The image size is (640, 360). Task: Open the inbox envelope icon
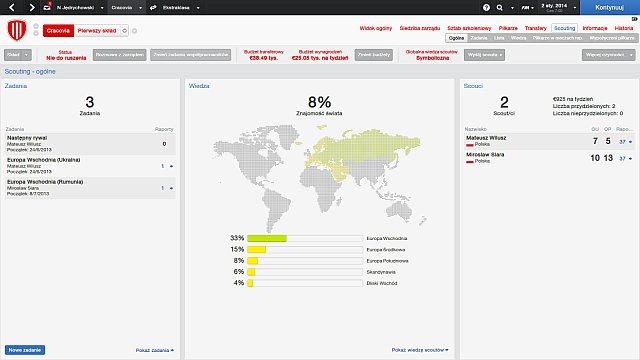pos(47,7)
